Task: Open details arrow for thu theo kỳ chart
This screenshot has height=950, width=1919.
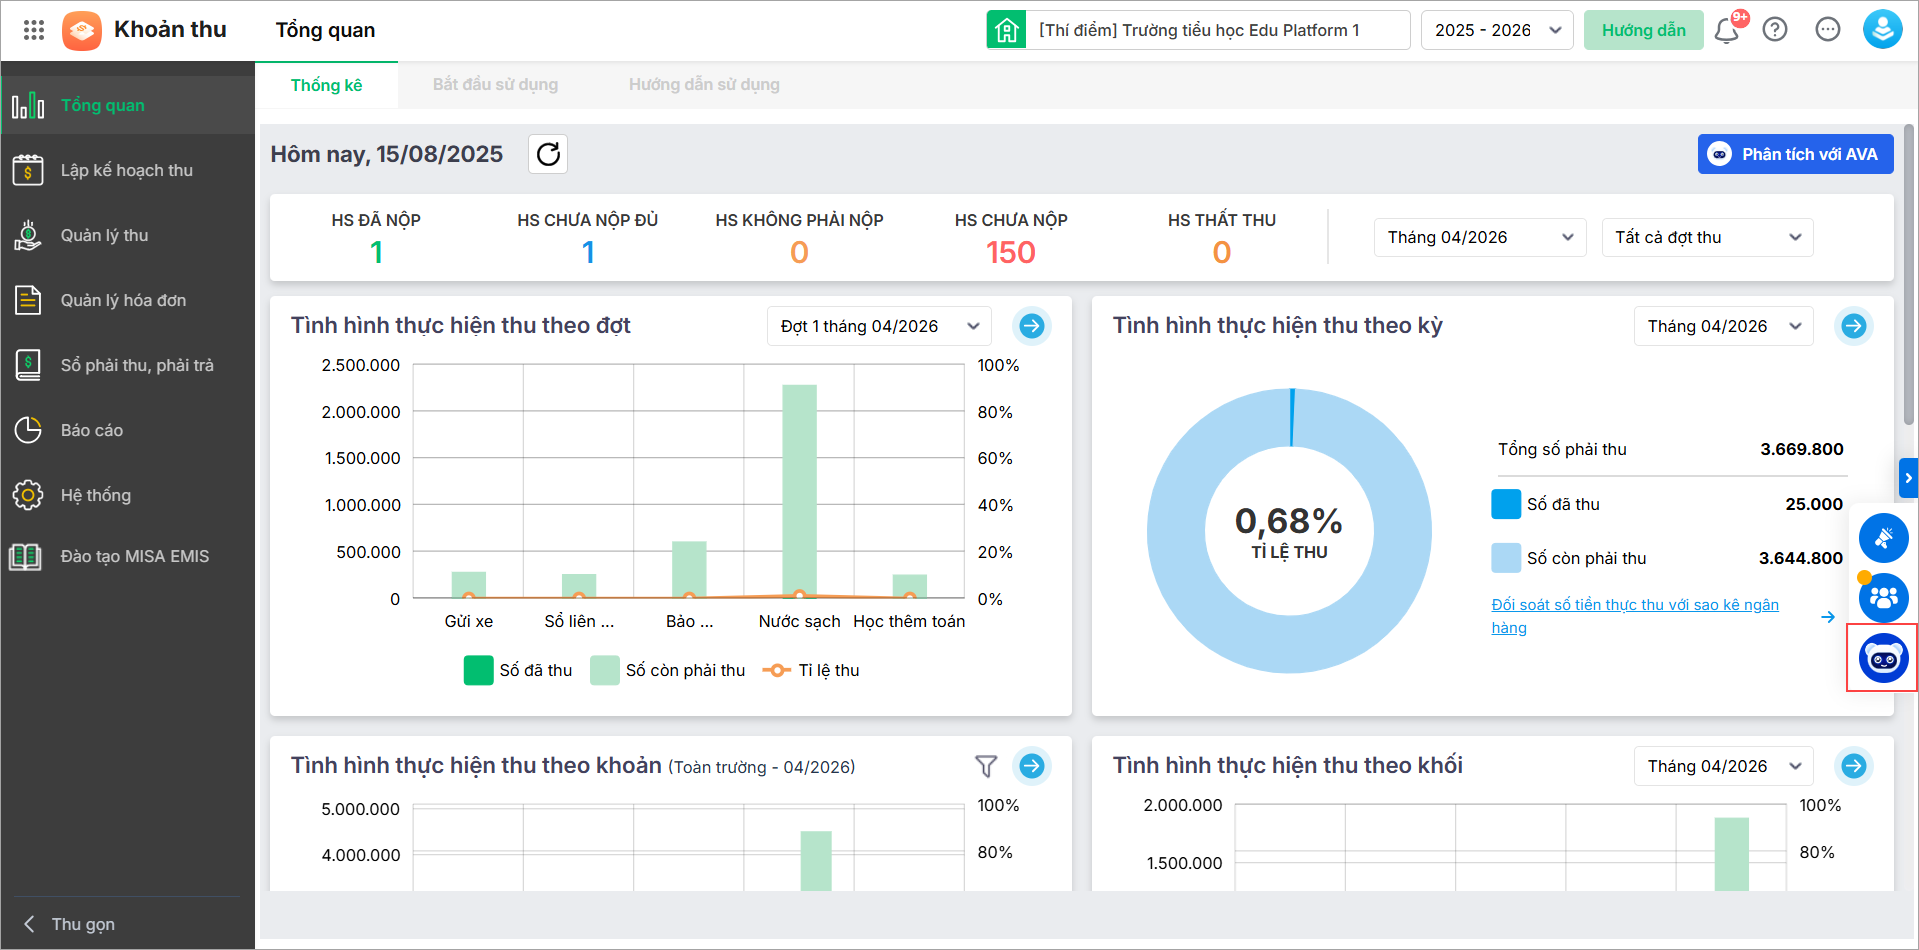Action: point(1854,326)
